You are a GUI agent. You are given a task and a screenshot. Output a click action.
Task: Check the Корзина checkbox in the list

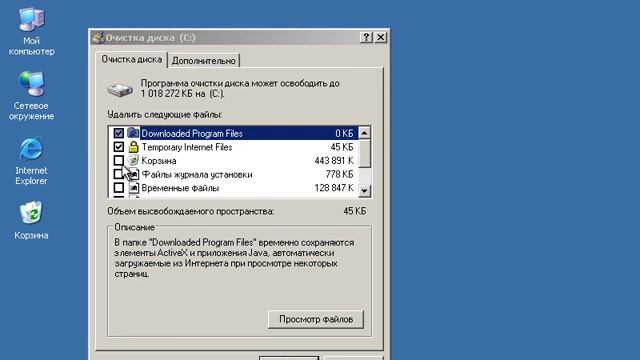tap(119, 160)
